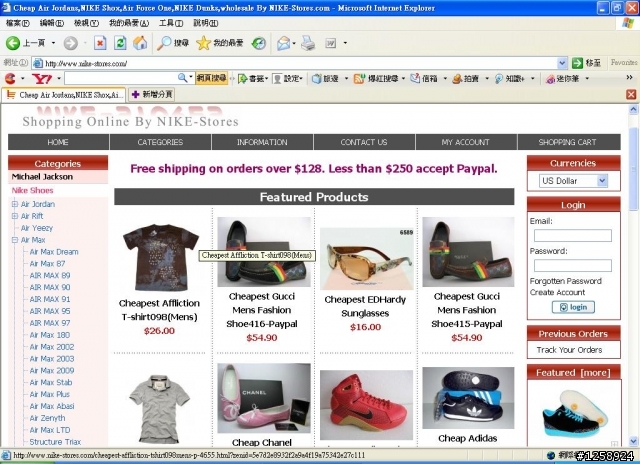This screenshot has height=464, width=640.
Task: Open MY ACCOUNT navigation link
Action: (466, 142)
